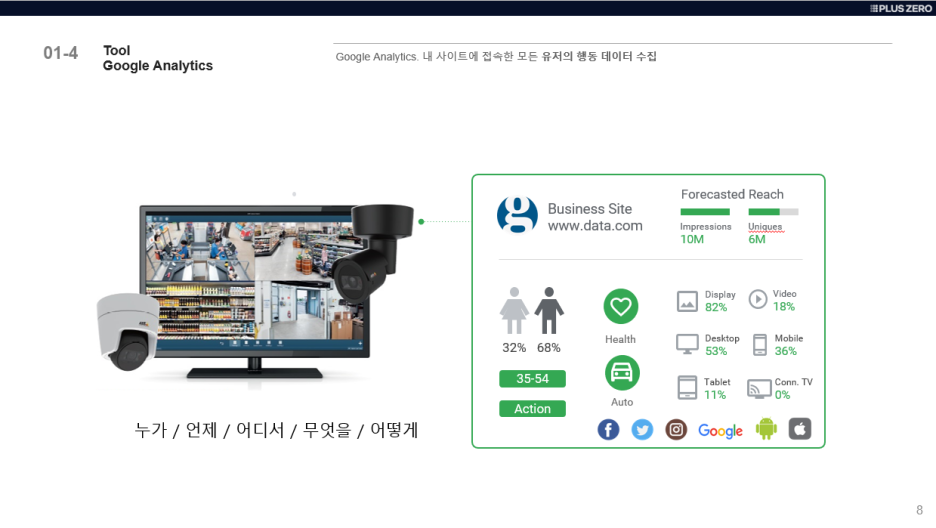Click the Business Site title

pyautogui.click(x=590, y=209)
